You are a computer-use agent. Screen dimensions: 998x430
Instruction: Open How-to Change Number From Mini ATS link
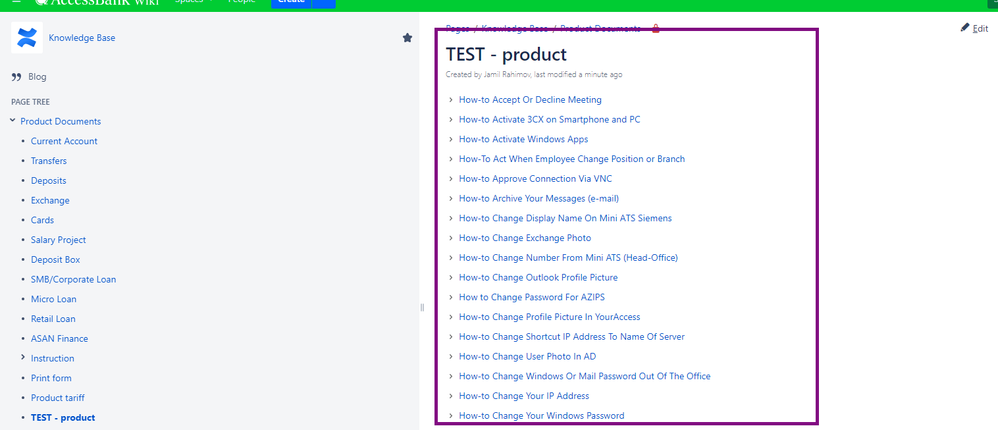click(x=568, y=258)
